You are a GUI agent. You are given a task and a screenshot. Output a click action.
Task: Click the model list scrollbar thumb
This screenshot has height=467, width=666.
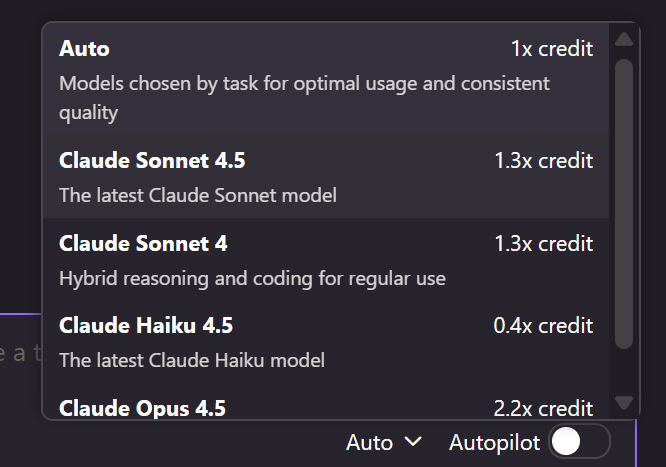pyautogui.click(x=624, y=204)
